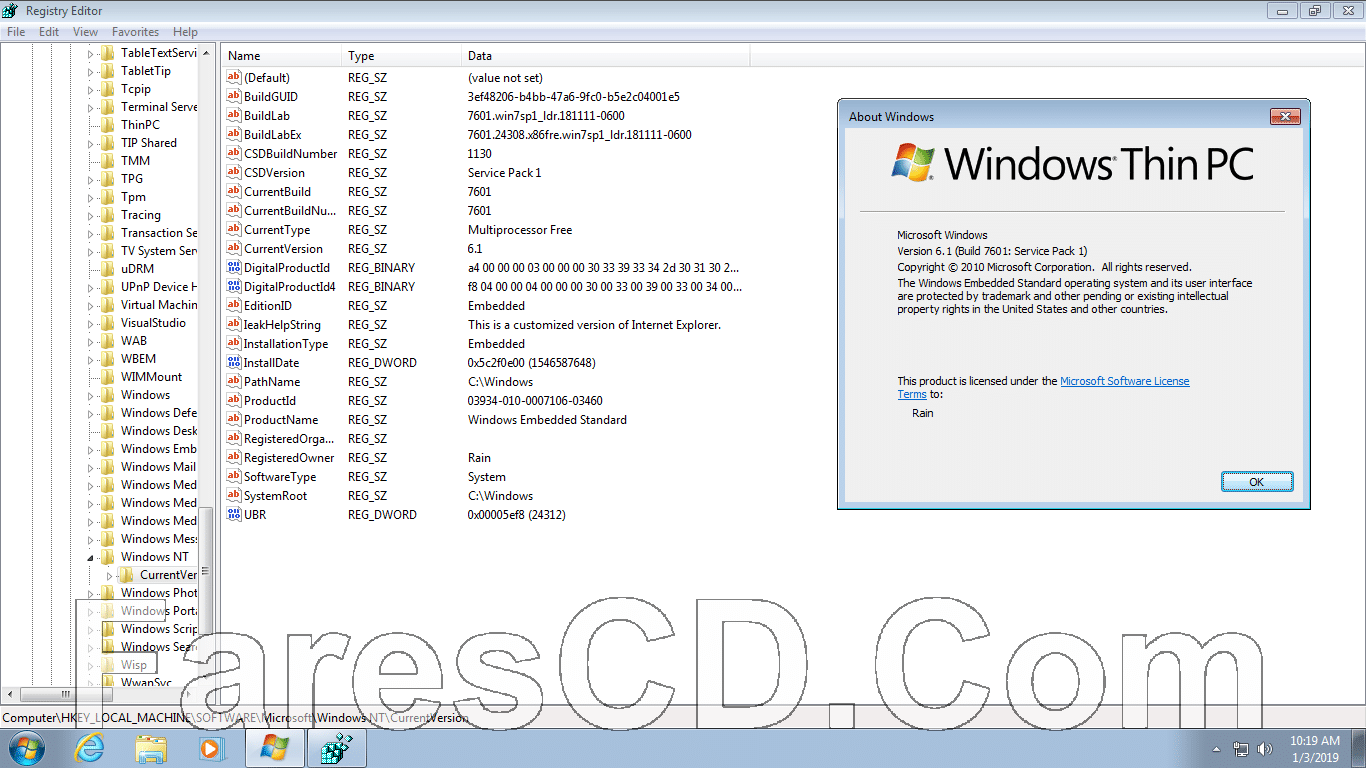Image resolution: width=1366 pixels, height=768 pixels.
Task: Click the BuildGUID string value icon
Action: click(x=234, y=97)
